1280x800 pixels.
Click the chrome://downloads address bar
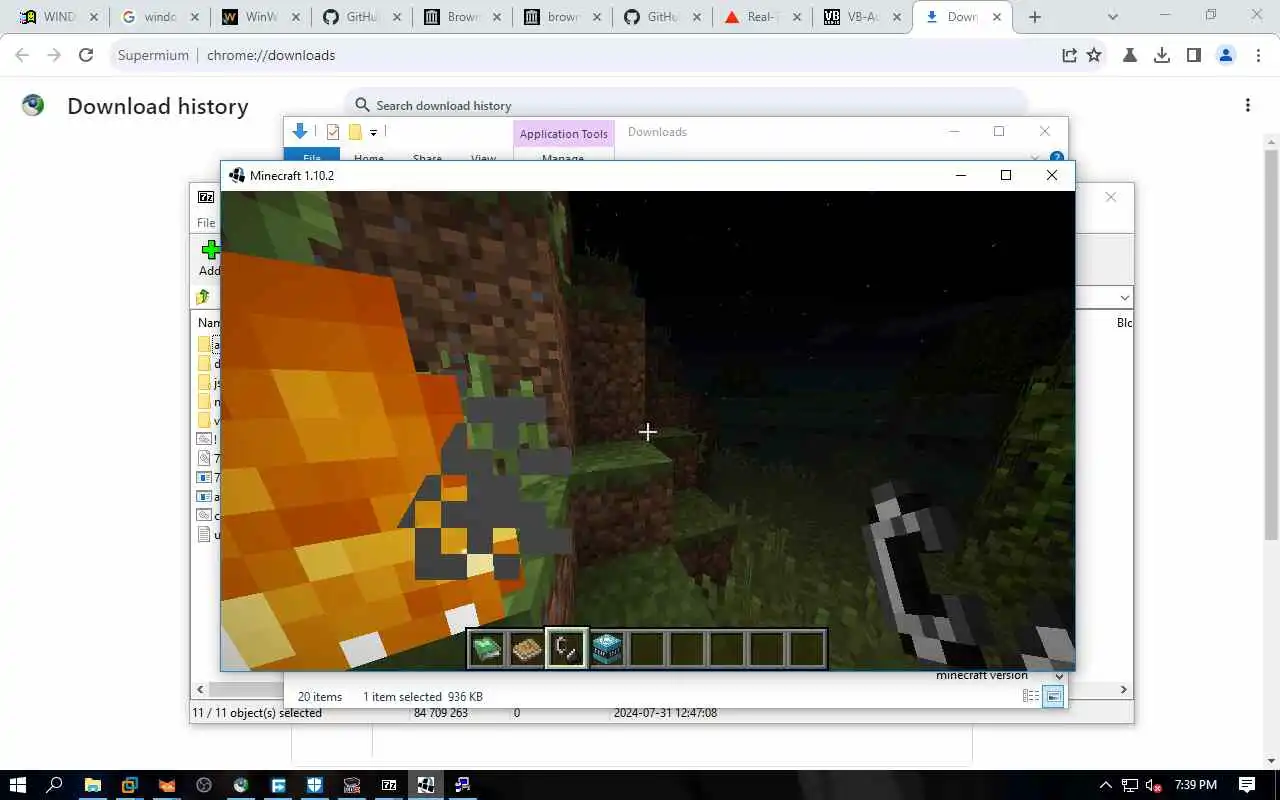[578, 55]
